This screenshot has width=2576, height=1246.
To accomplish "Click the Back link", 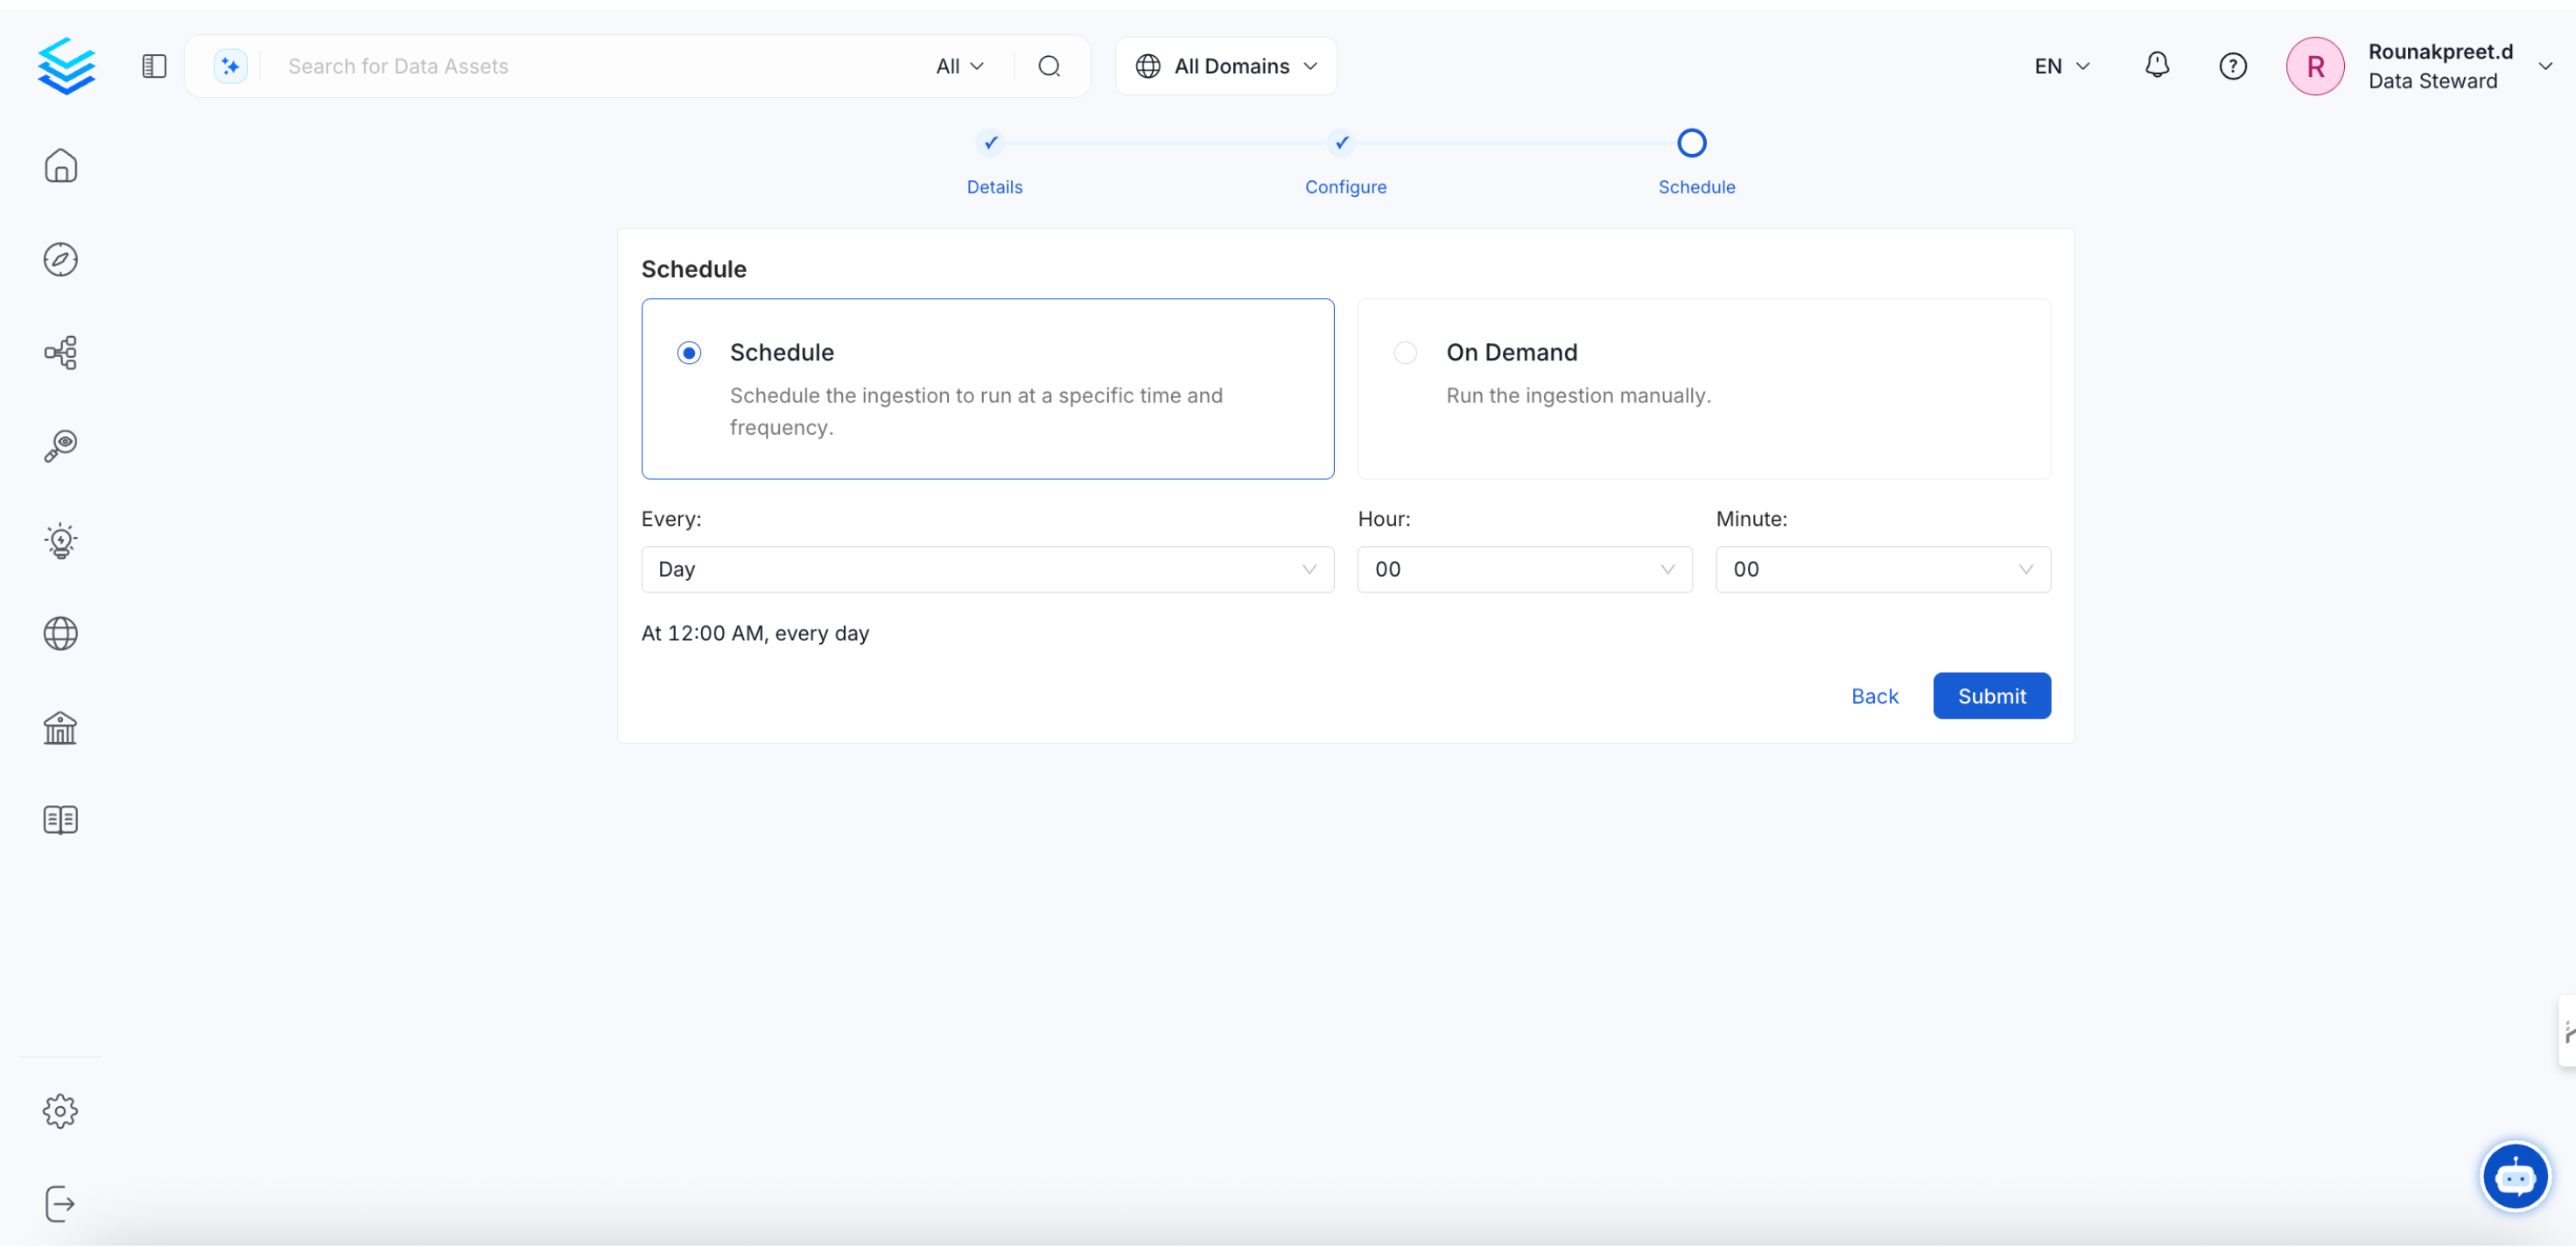I will [x=1874, y=696].
